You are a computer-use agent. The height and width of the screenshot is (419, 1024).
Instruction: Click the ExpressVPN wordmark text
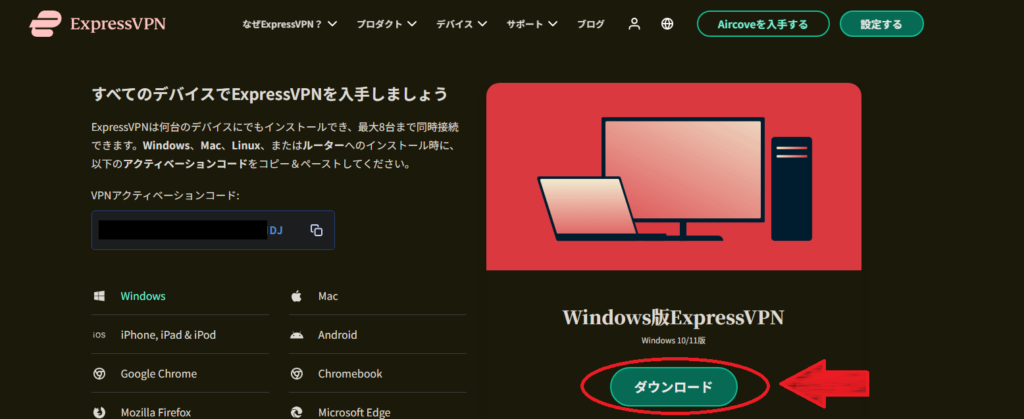(118, 24)
